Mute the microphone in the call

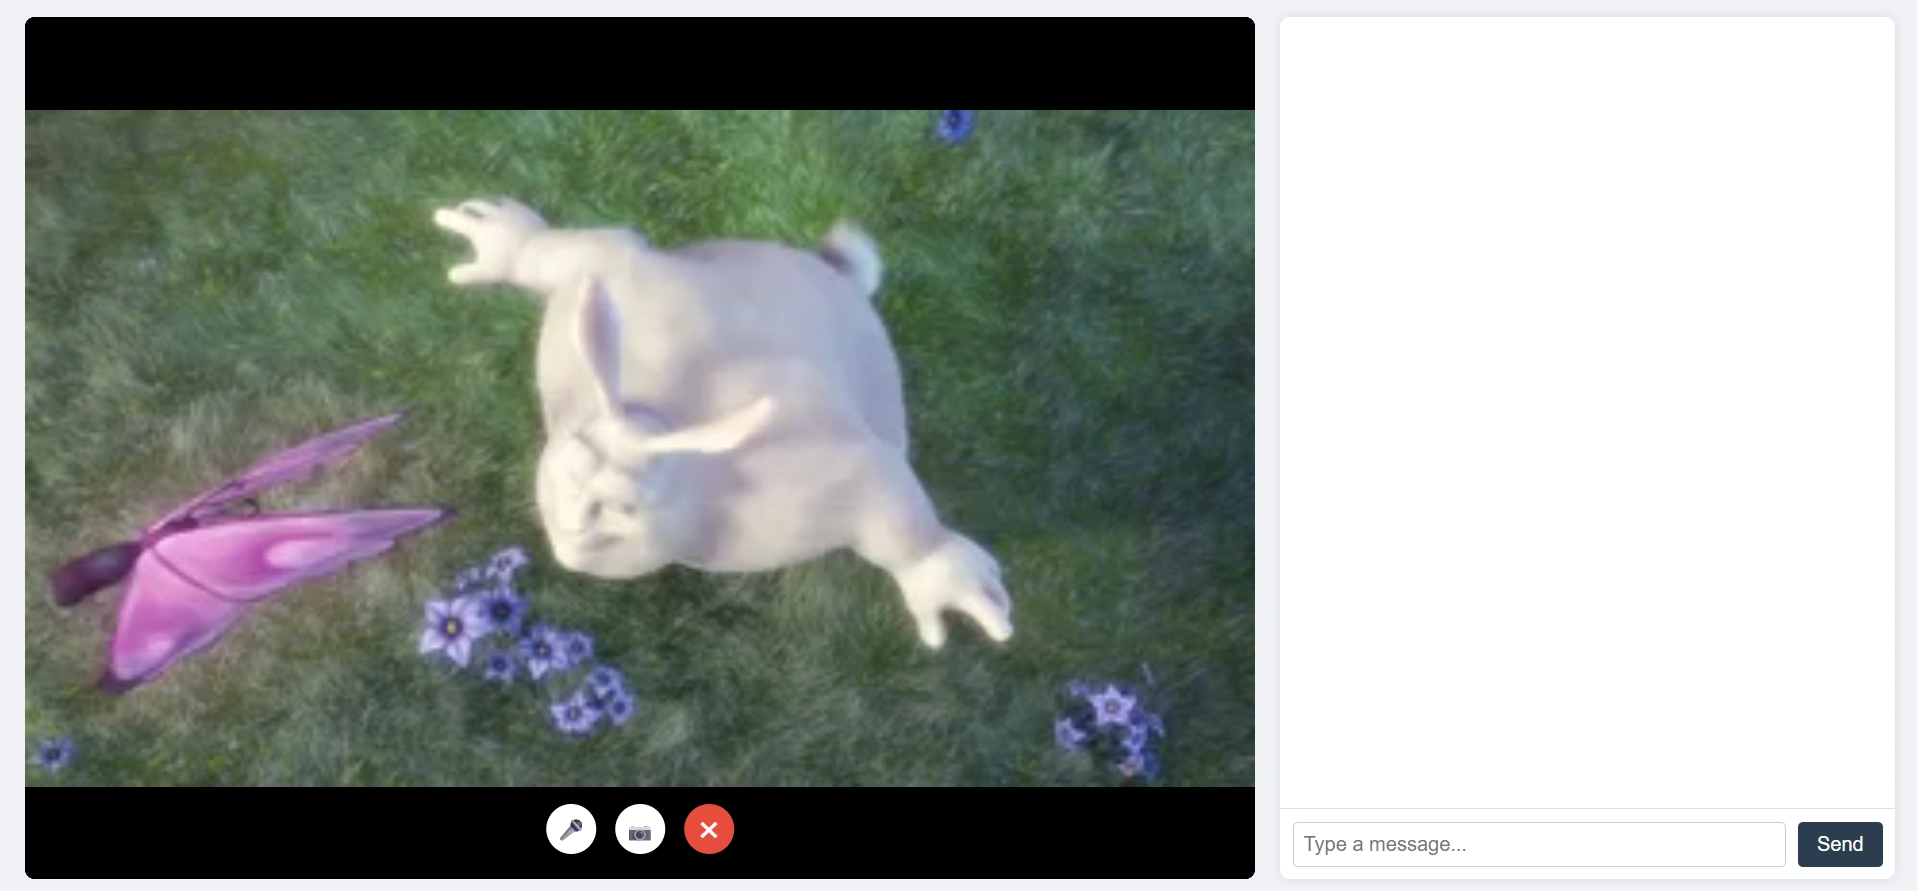click(x=571, y=829)
